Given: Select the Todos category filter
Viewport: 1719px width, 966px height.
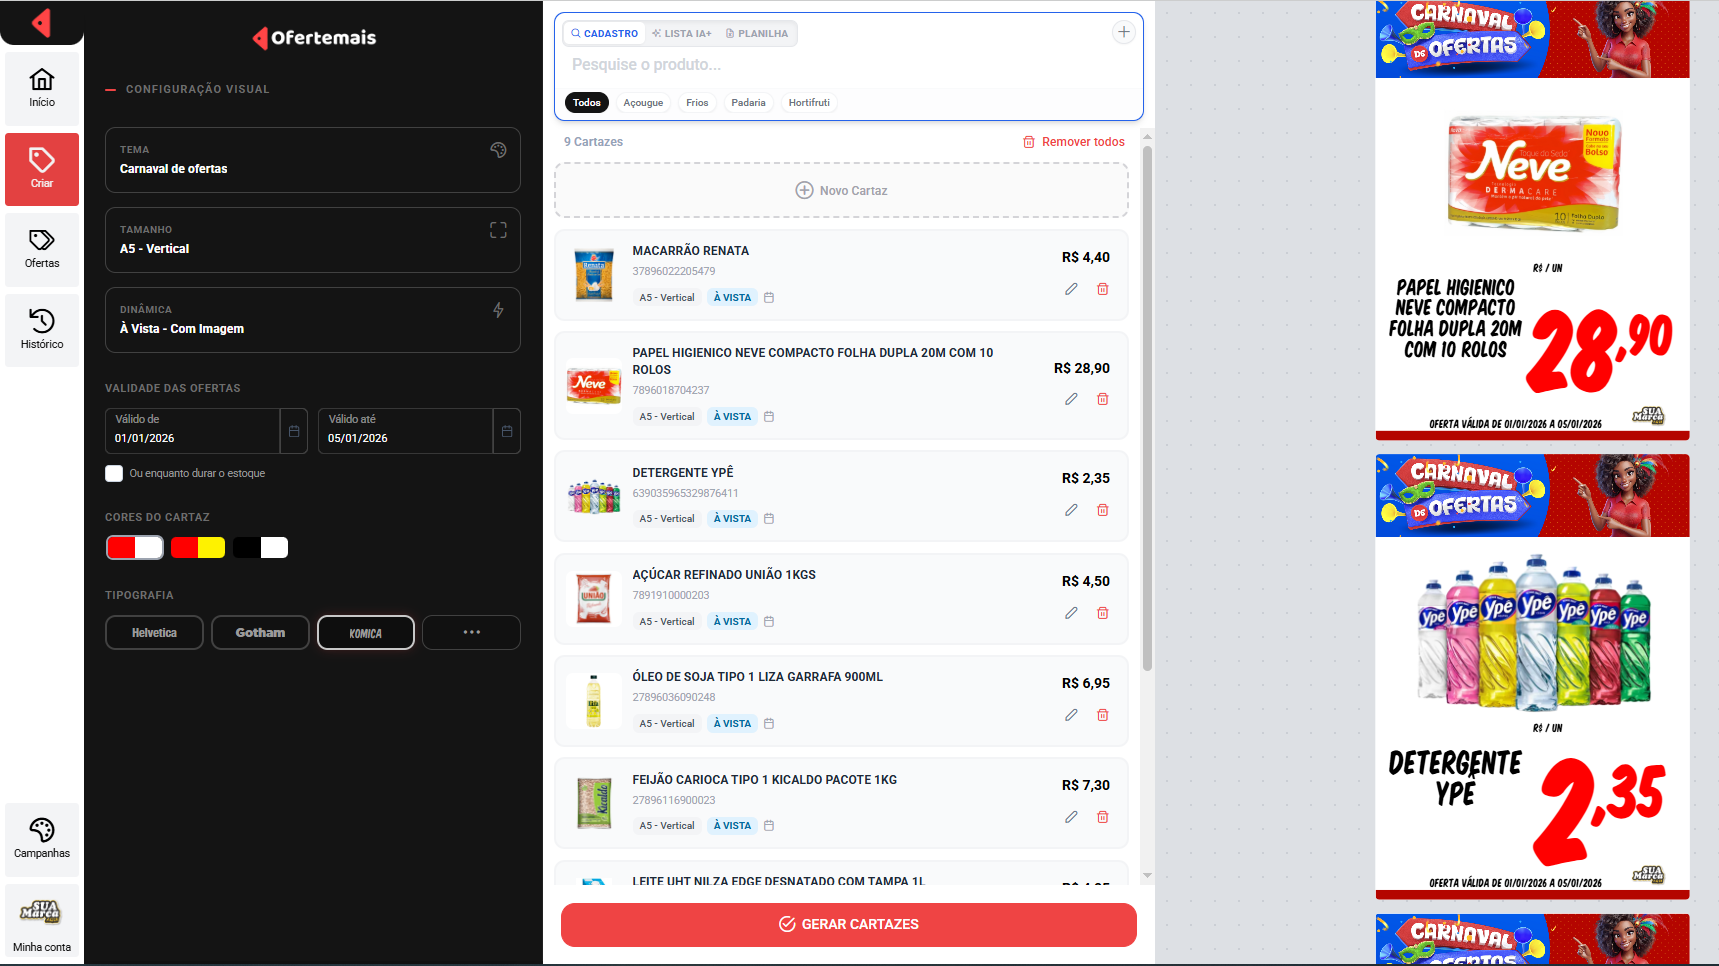Looking at the screenshot, I should coord(587,103).
